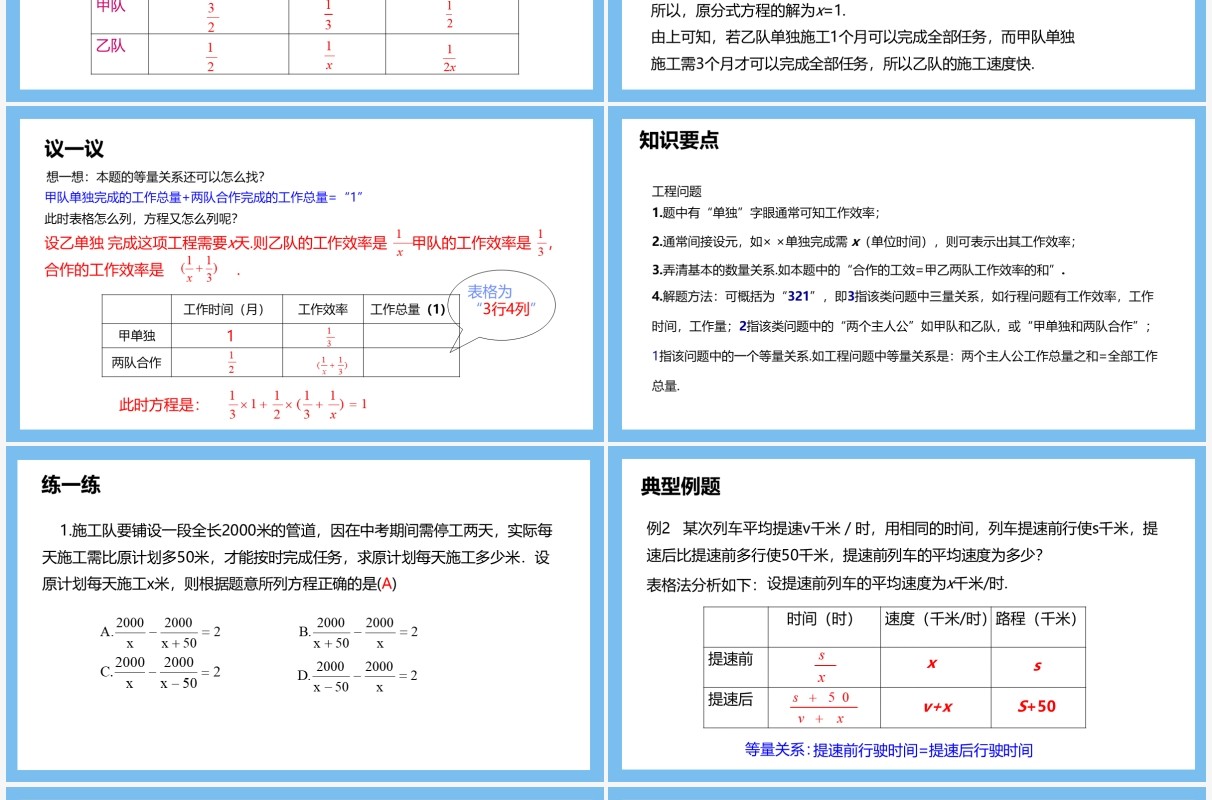This screenshot has height=800, width=1212.
Task: Select the red 1 in 甲单独 row
Action: [230, 336]
